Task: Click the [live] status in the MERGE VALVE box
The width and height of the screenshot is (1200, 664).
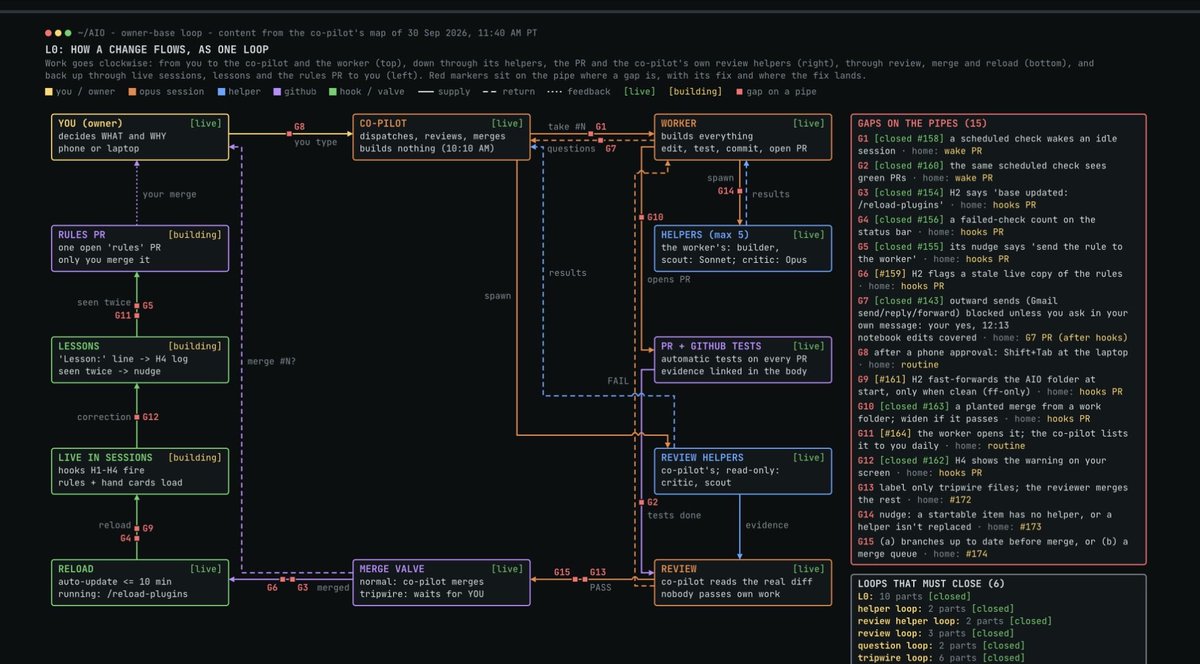Action: coord(507,568)
